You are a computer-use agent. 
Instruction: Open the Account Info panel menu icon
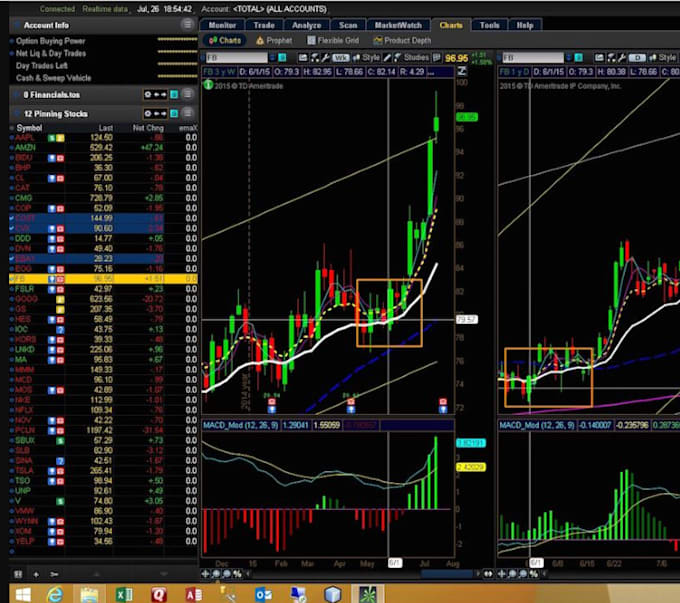point(188,25)
